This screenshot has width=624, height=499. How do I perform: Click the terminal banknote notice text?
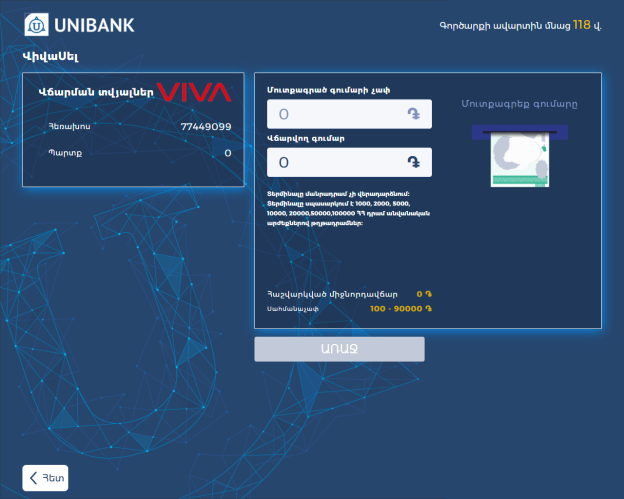348,209
